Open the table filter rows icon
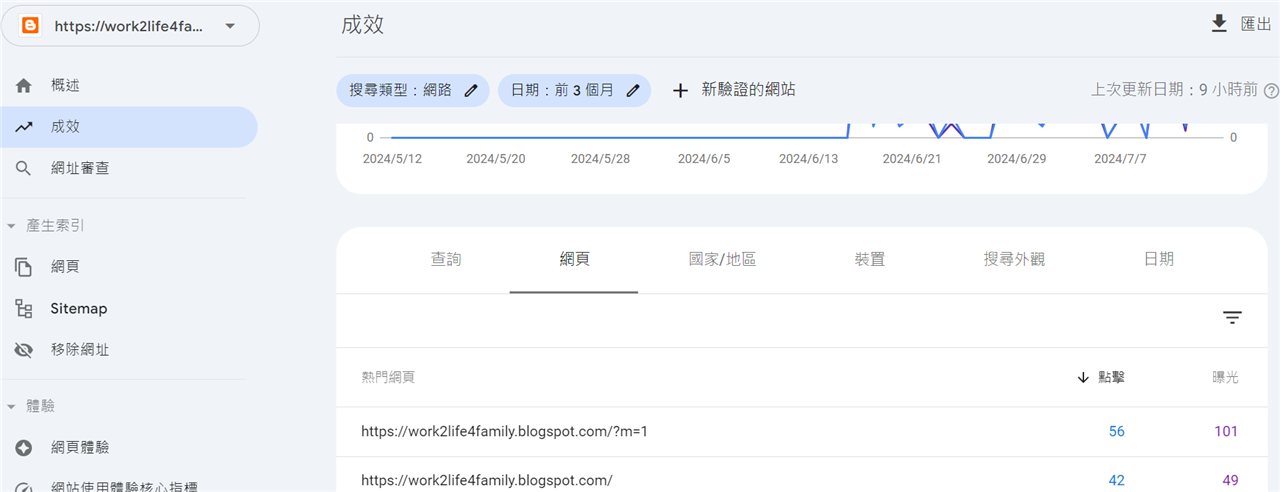Viewport: 1280px width, 492px height. tap(1232, 318)
